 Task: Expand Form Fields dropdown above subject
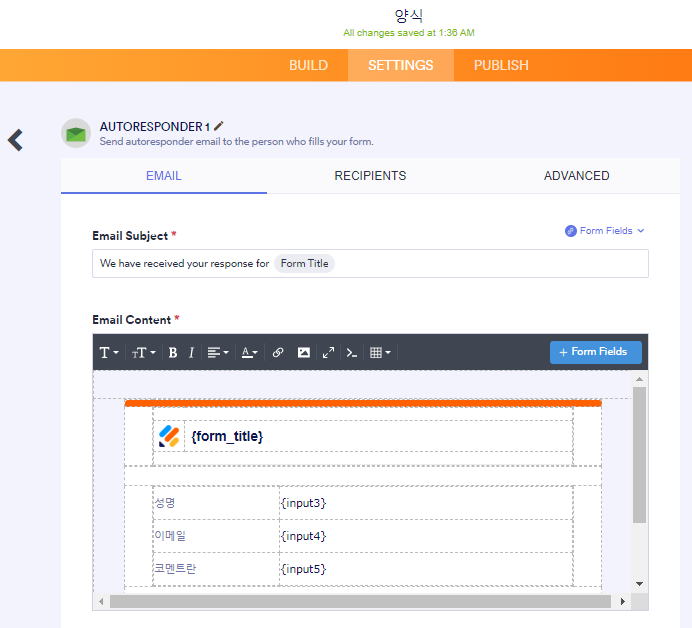(605, 231)
